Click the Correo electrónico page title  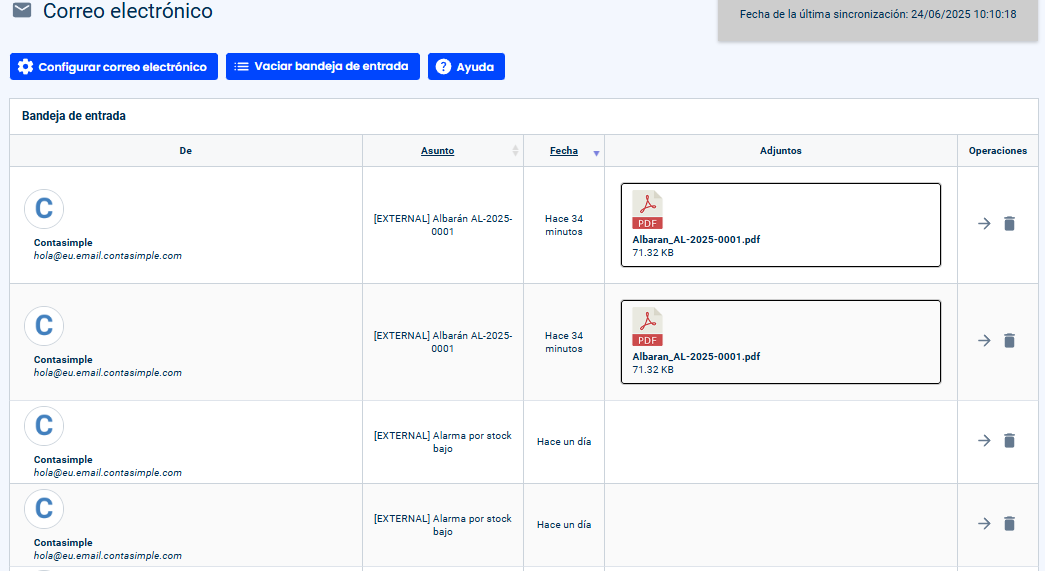tap(128, 11)
